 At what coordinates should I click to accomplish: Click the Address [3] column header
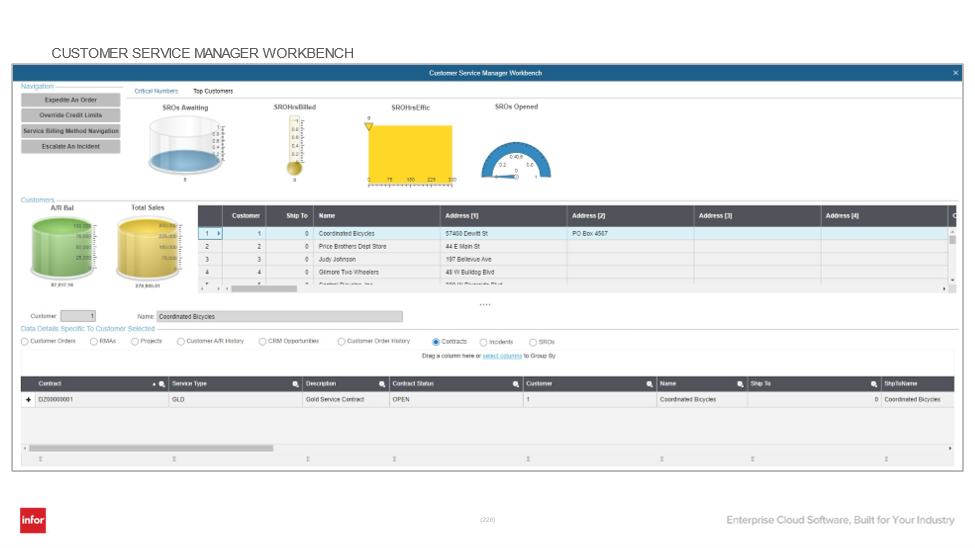click(x=757, y=216)
